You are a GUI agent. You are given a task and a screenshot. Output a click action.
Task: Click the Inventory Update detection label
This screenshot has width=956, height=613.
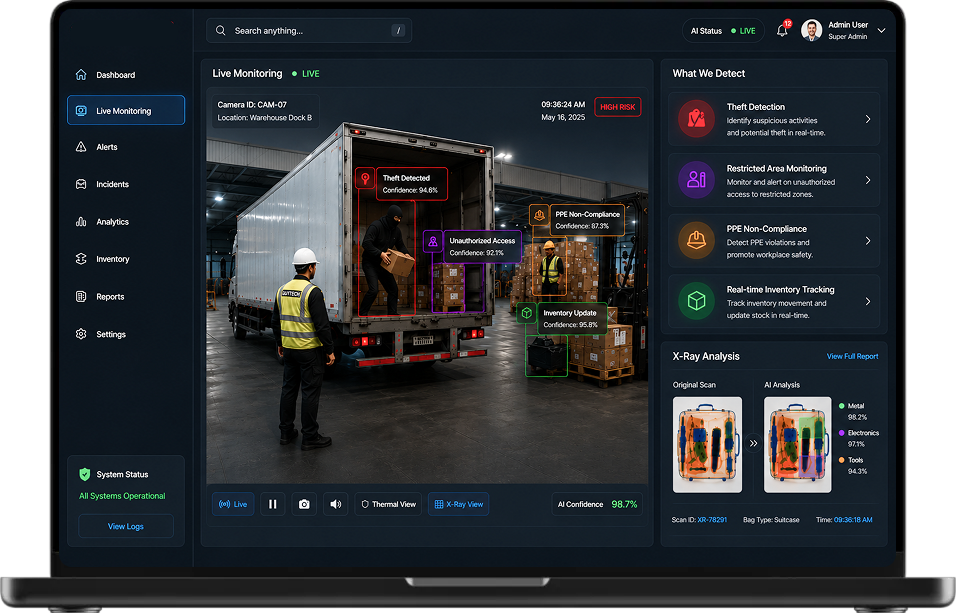pos(571,318)
